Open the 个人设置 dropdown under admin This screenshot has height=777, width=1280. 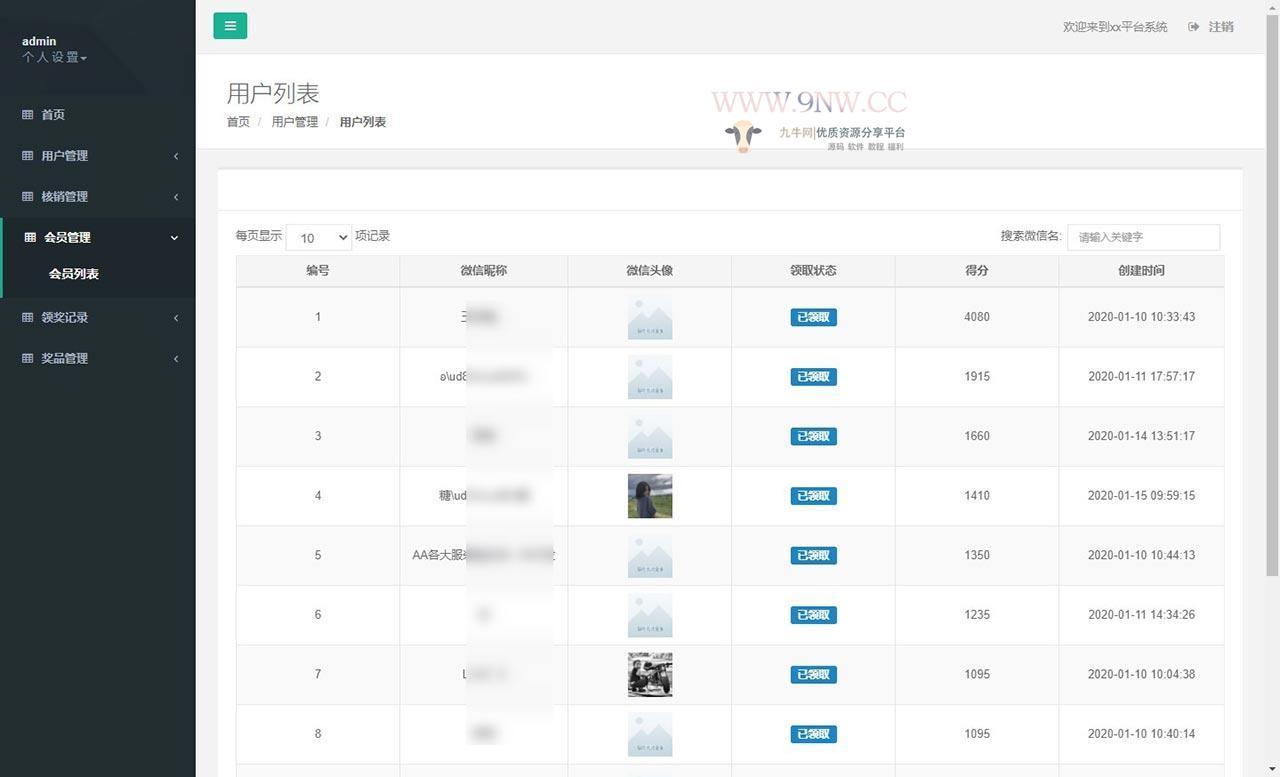pyautogui.click(x=54, y=58)
